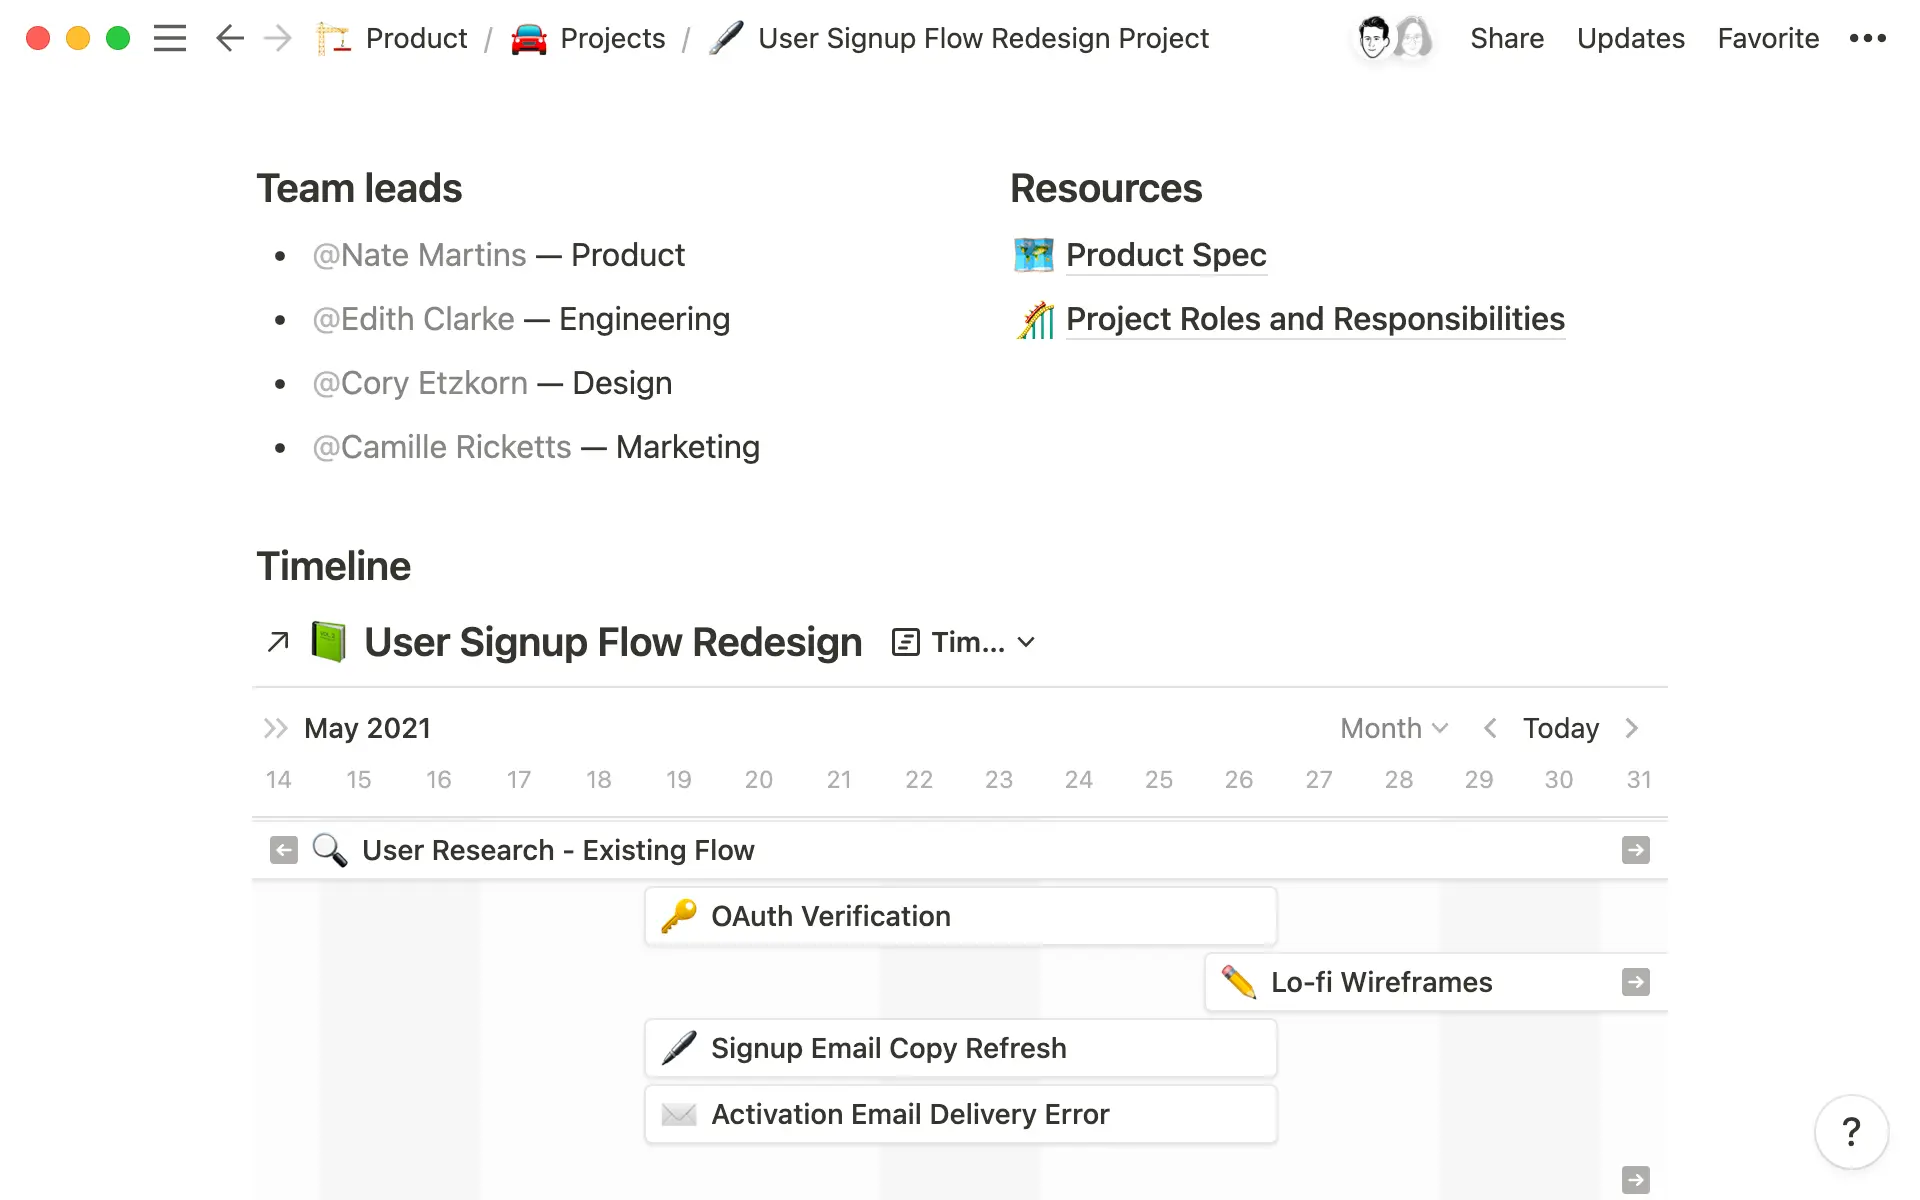This screenshot has width=1920, height=1200.
Task: Toggle collapse the May 2021 timeline section
Action: pyautogui.click(x=278, y=729)
